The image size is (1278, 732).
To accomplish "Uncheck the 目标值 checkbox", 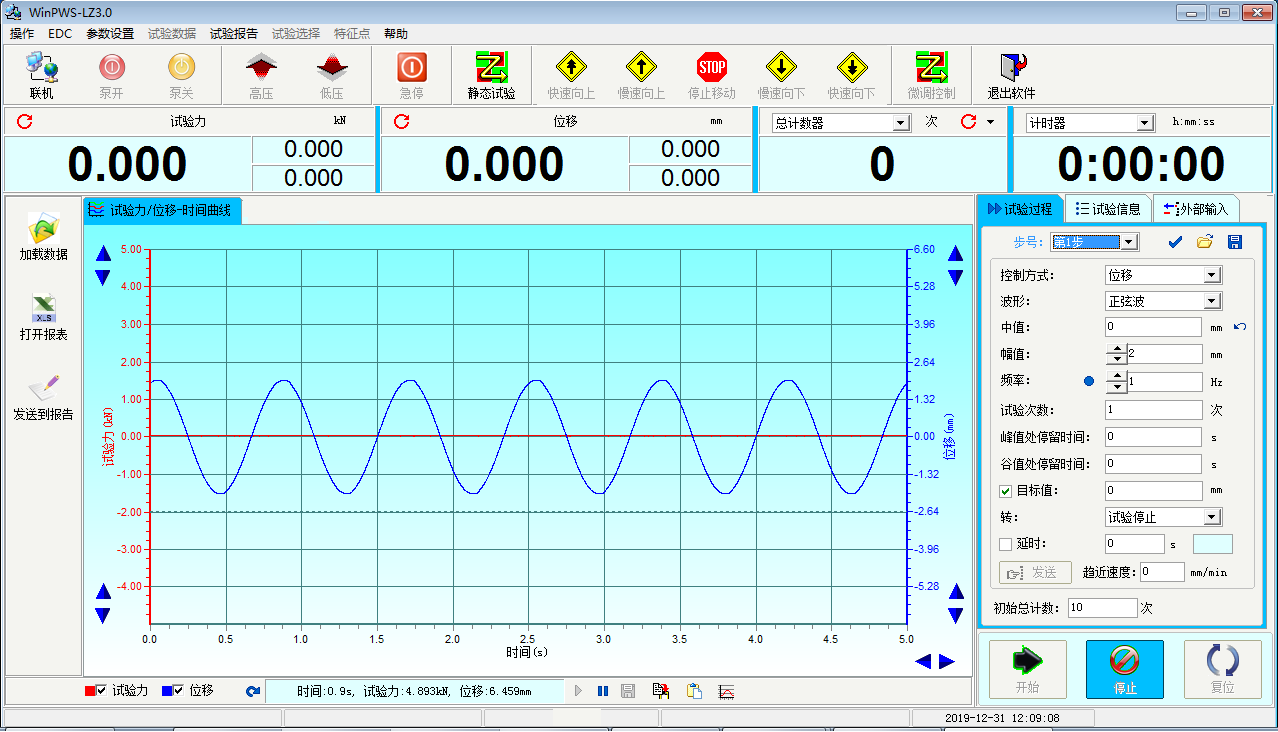I will tap(1006, 491).
